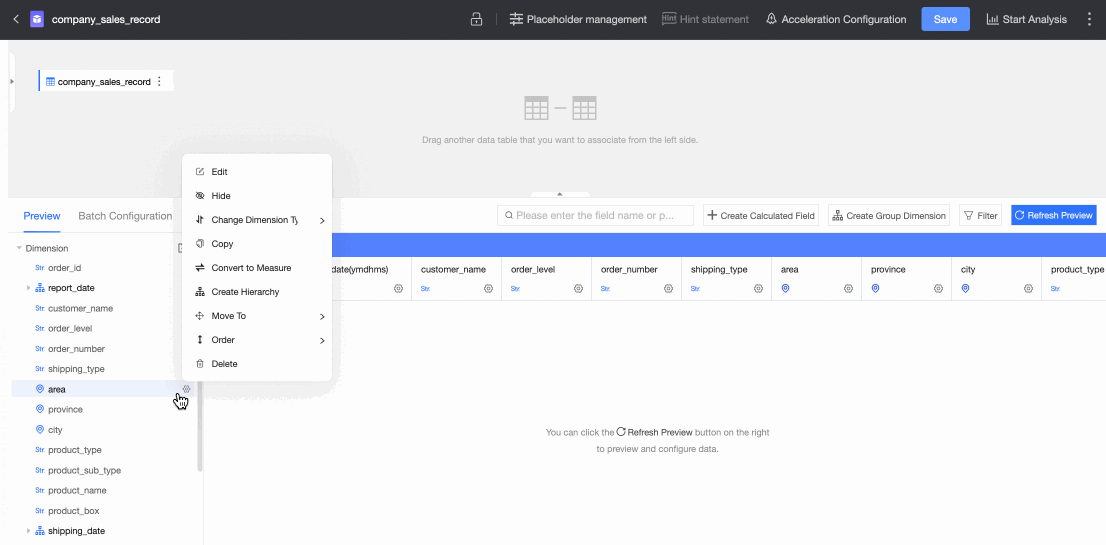The width and height of the screenshot is (1106, 545).
Task: Open settings gear for date(ymdhms) column
Action: [x=399, y=288]
